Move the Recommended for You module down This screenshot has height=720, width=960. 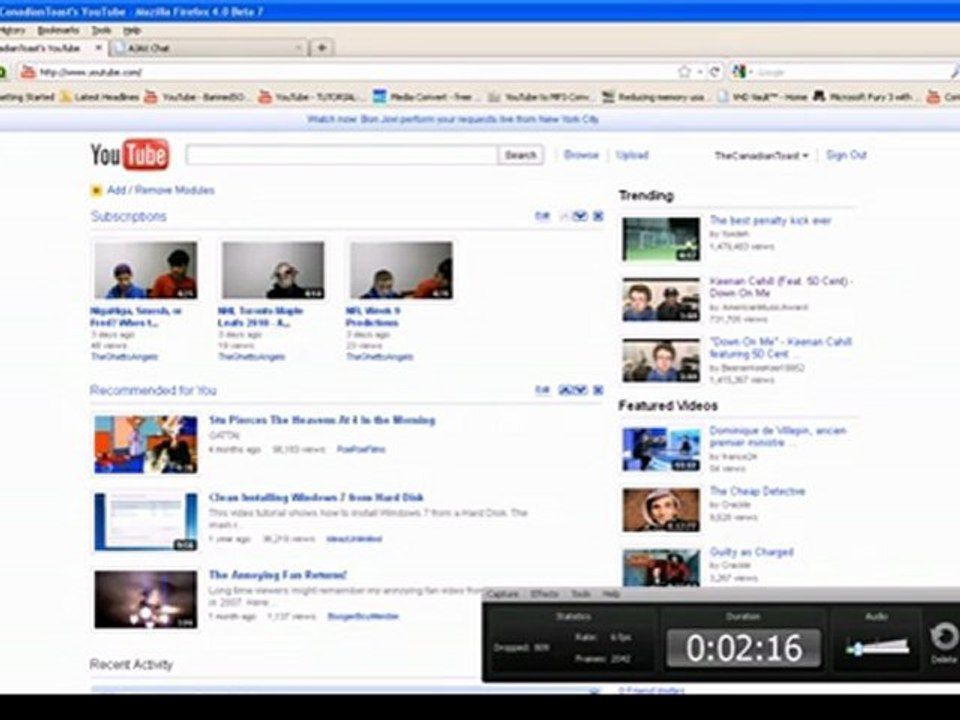tap(580, 390)
